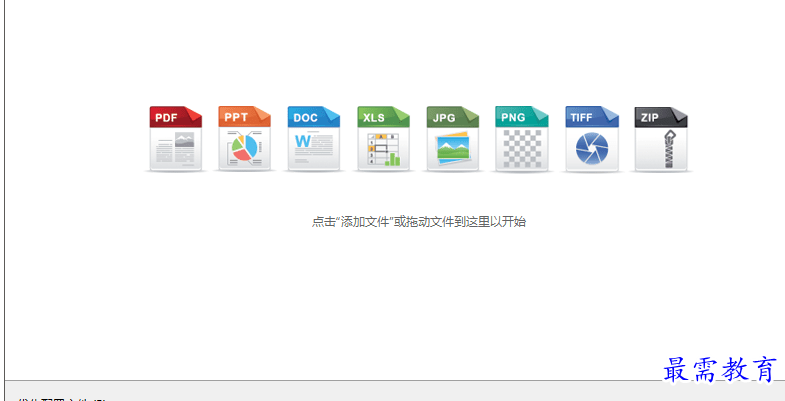Image resolution: width=785 pixels, height=401 pixels.
Task: Click the text '点击“添加文件”或拖动文件到这里以开始'
Action: point(419,222)
